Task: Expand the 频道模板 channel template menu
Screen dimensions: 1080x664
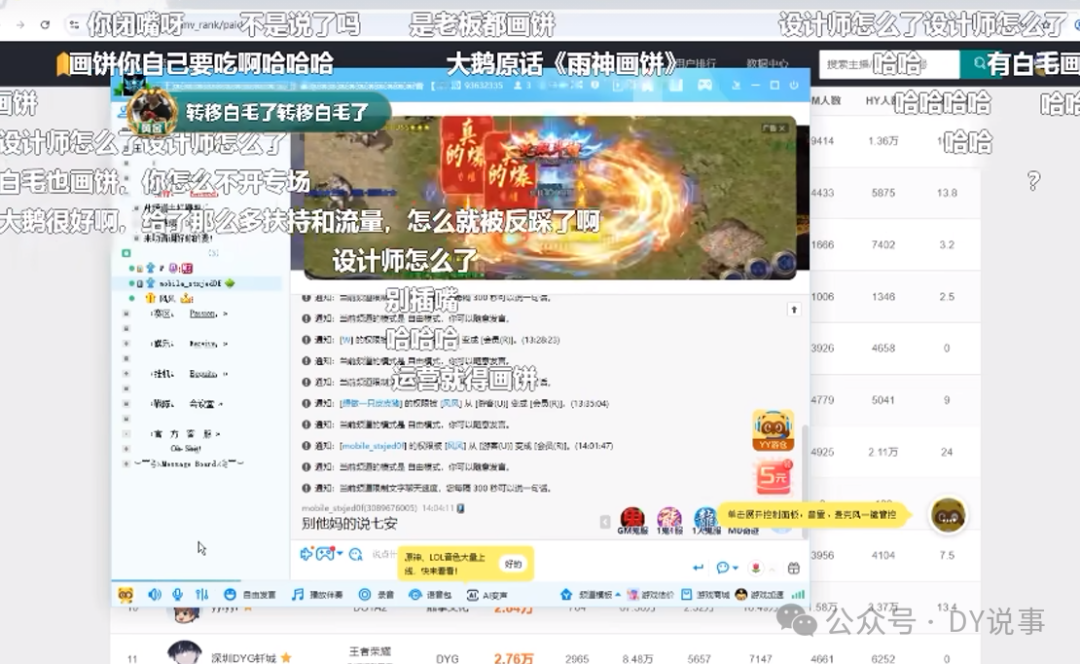Action: coord(590,594)
